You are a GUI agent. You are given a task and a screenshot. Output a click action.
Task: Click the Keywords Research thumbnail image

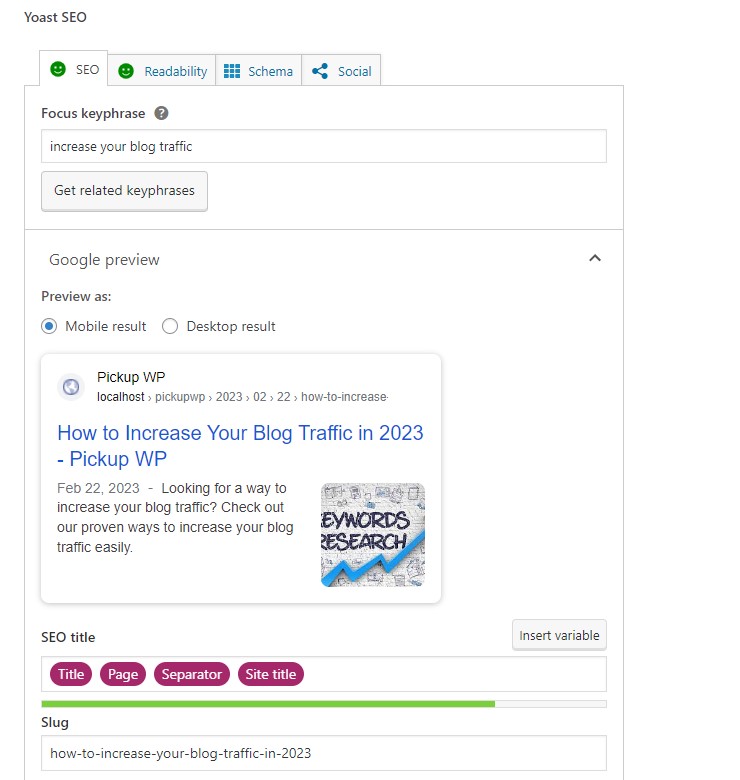pyautogui.click(x=373, y=535)
